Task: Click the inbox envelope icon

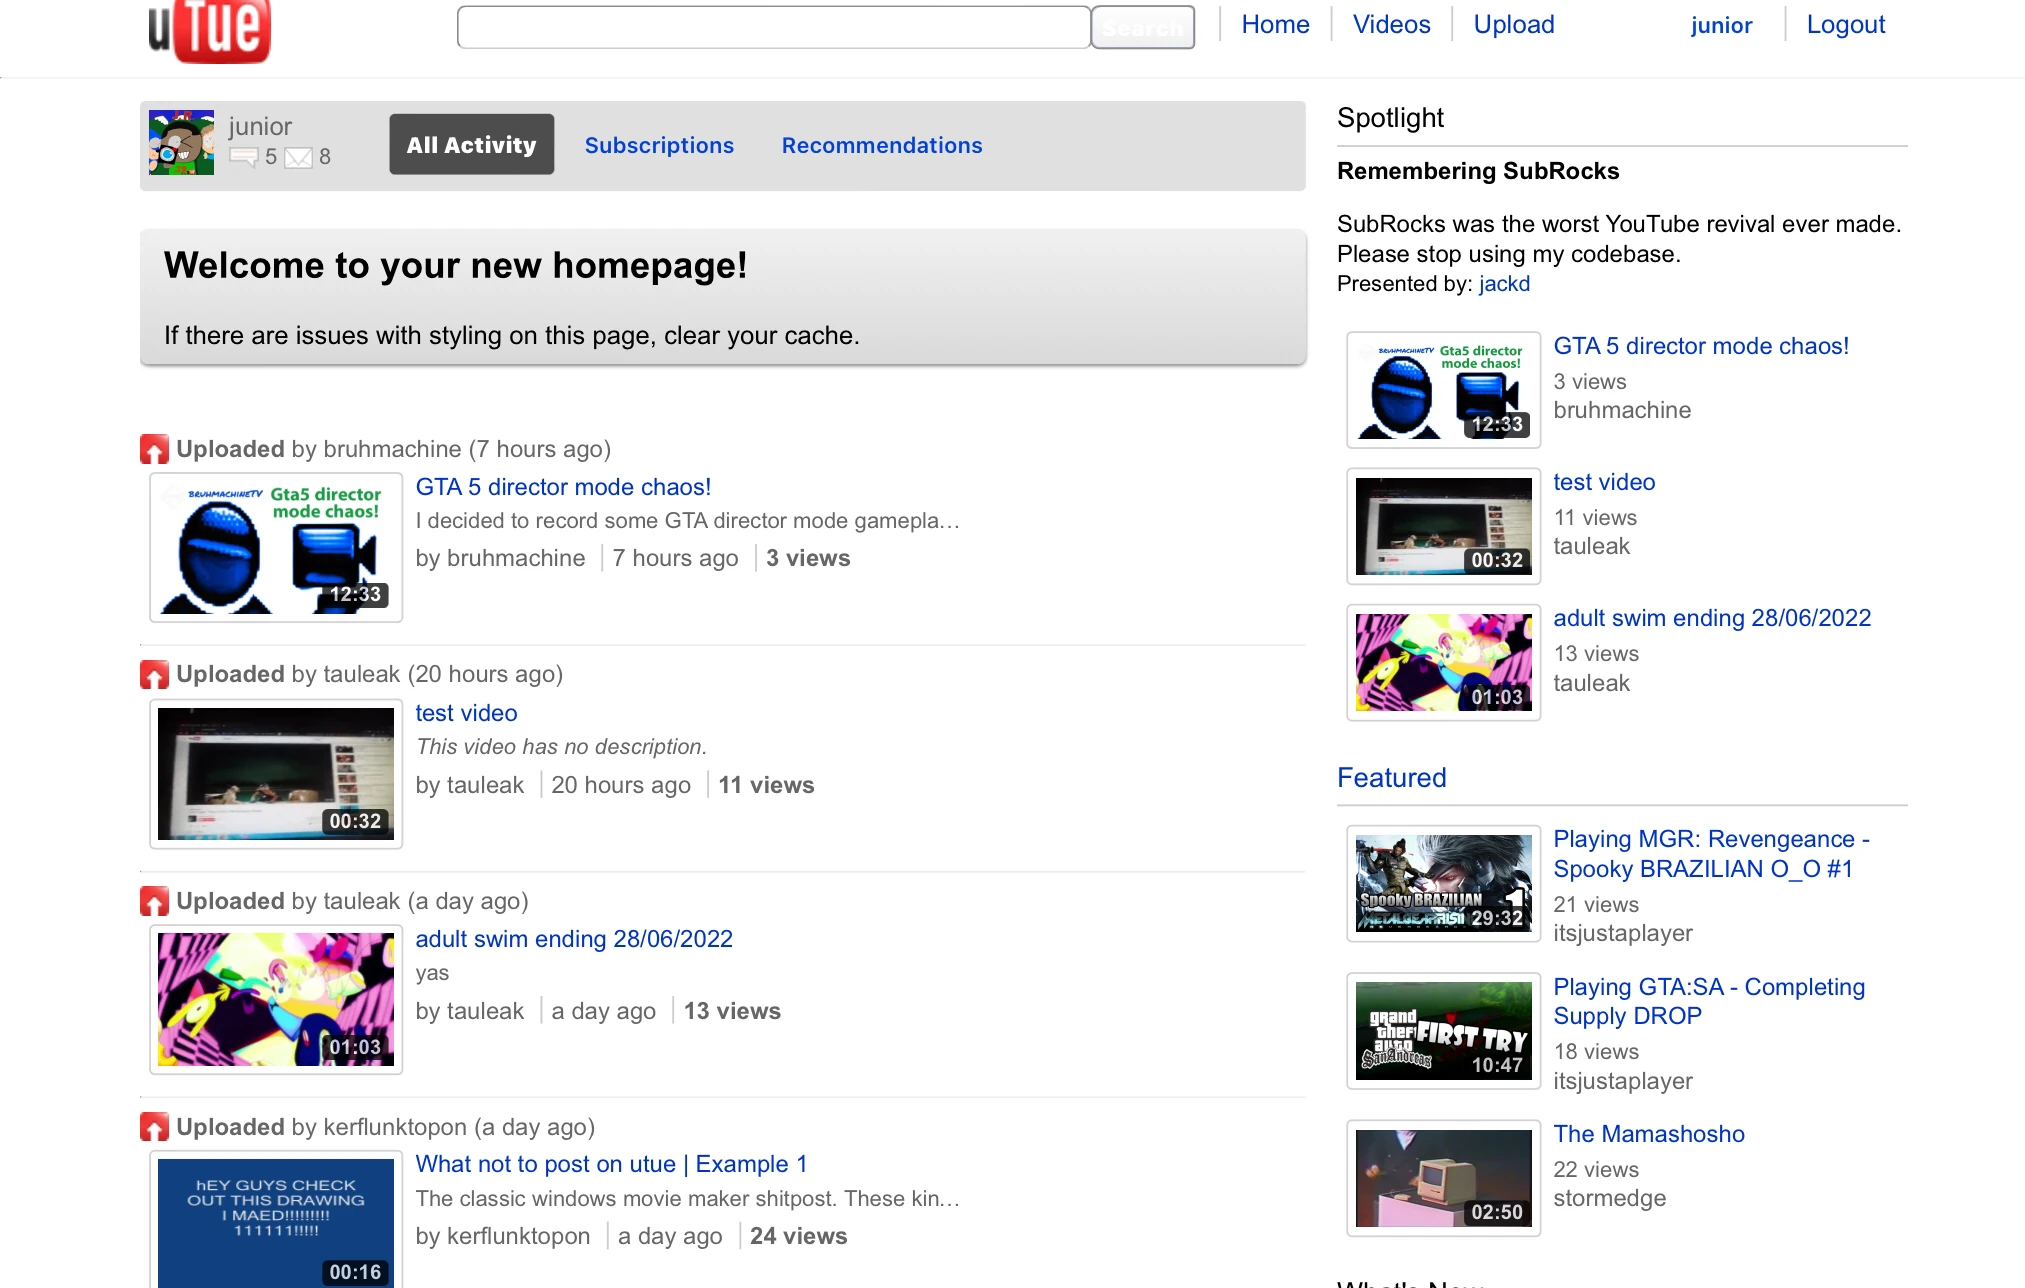Action: coord(298,157)
